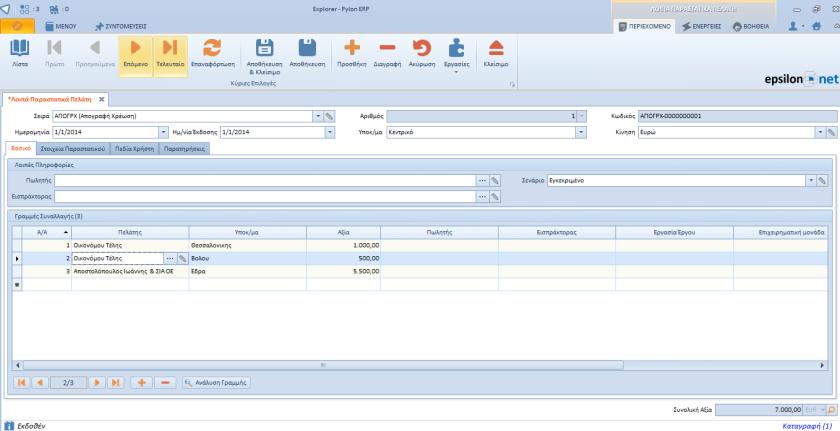This screenshot has width=840, height=431.
Task: Open the ΣΥΝΤΟΜΕΥΣΕΙΣ menu
Action: point(121,26)
